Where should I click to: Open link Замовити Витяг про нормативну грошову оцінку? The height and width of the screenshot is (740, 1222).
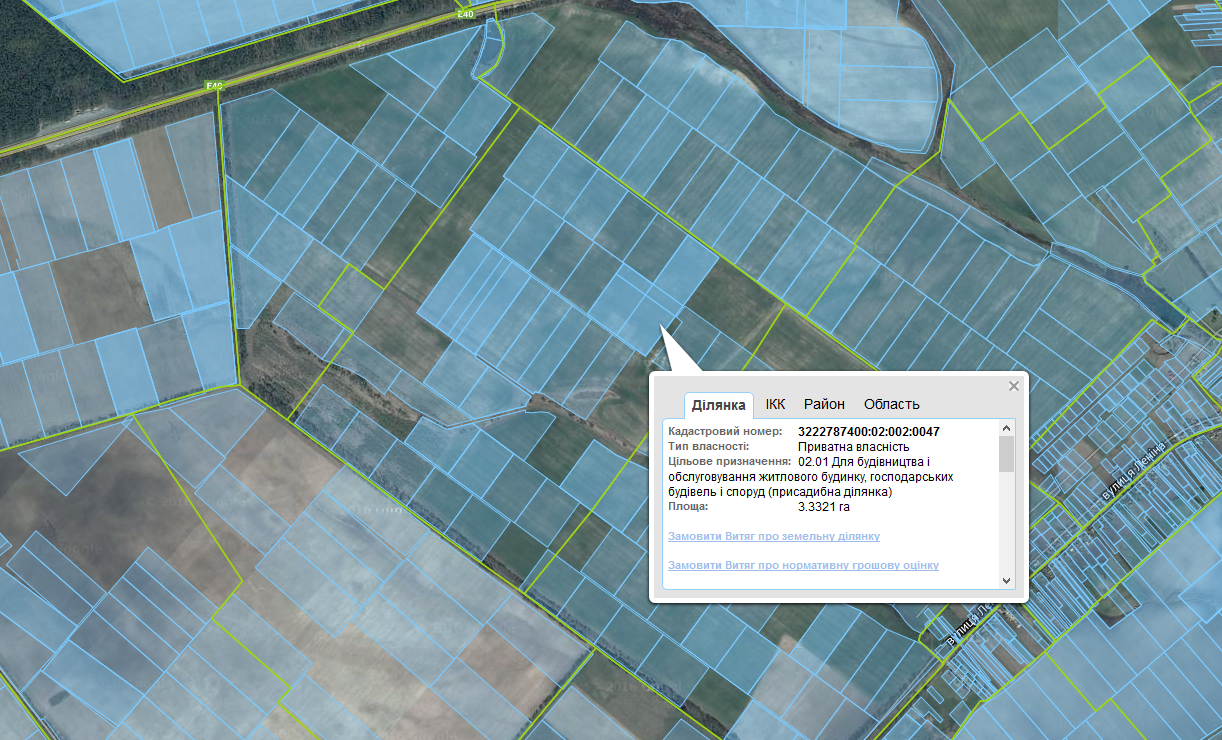(x=803, y=566)
